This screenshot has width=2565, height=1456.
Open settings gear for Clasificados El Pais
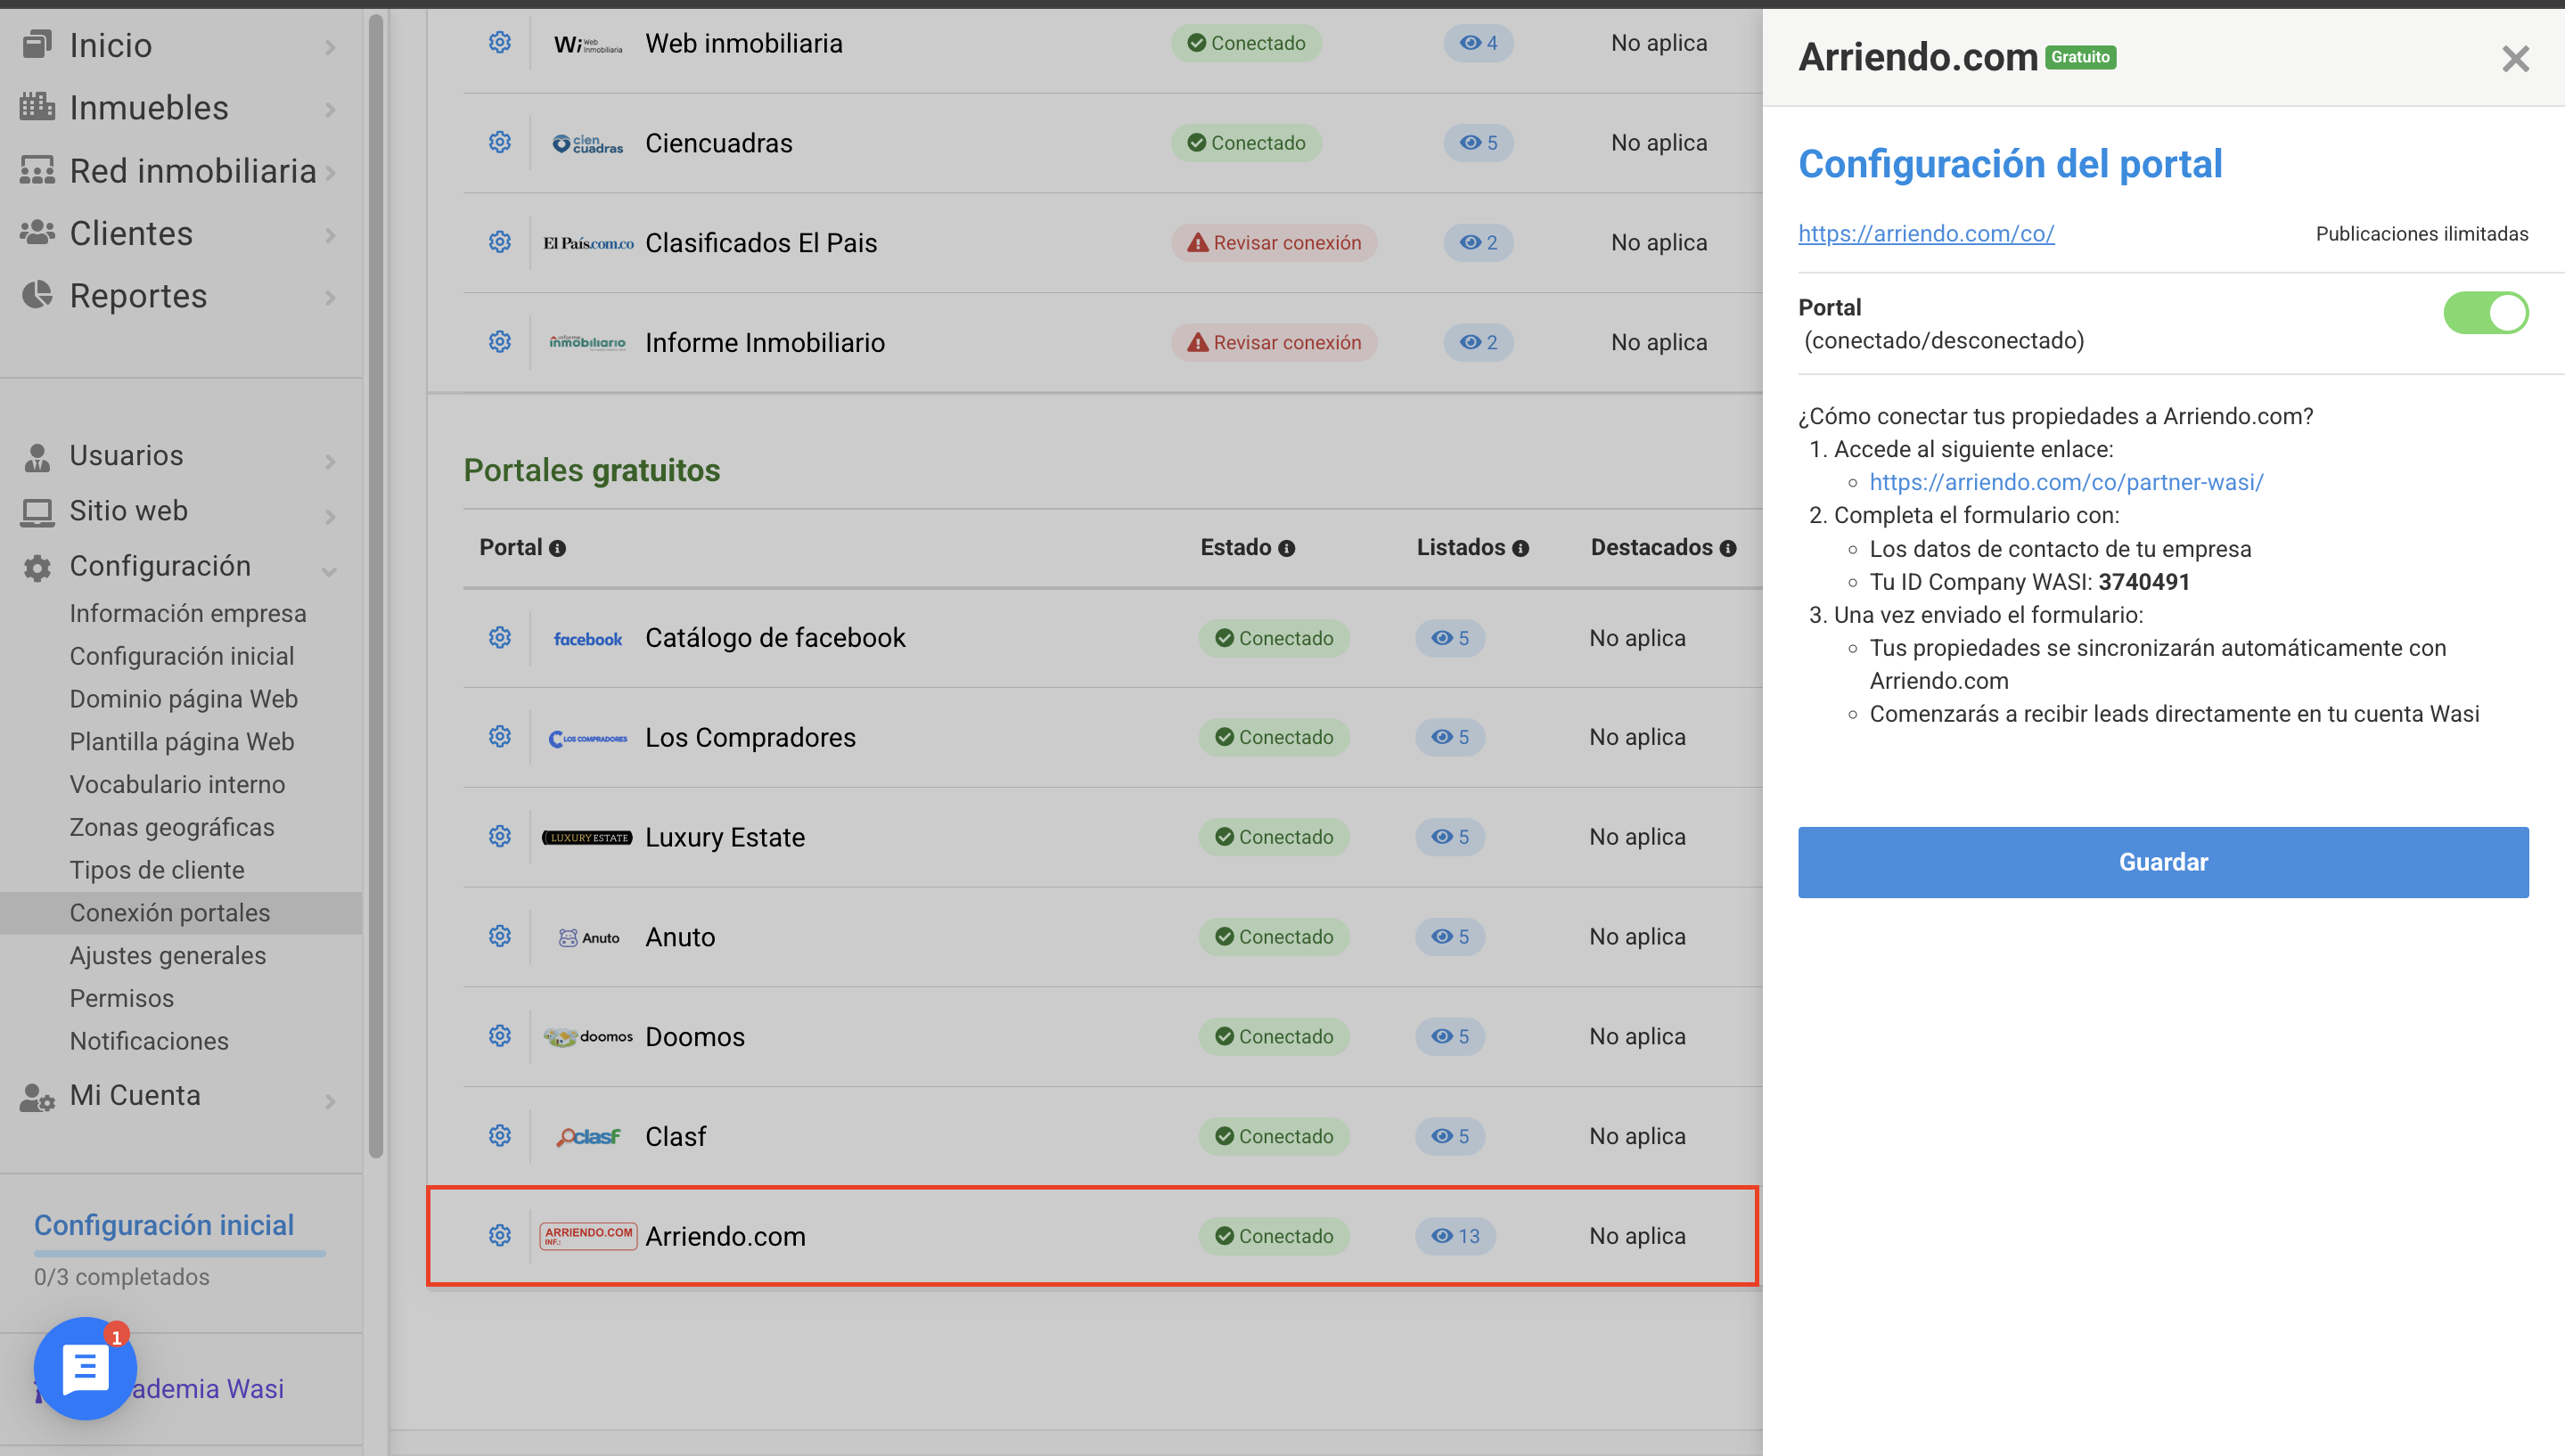(500, 242)
